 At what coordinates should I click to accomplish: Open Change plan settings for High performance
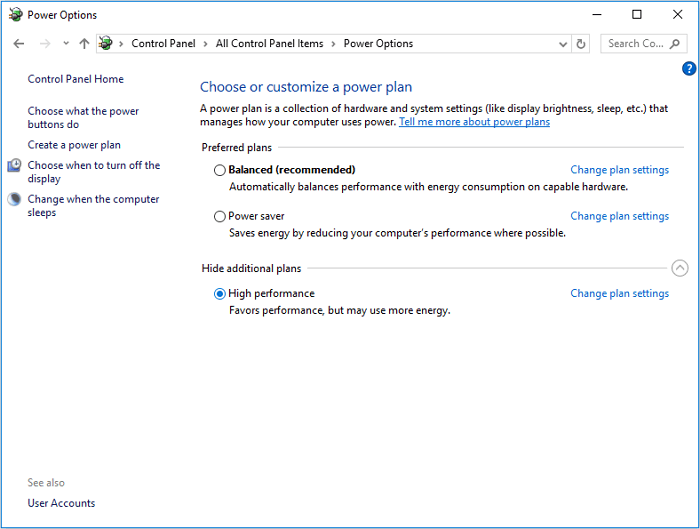(619, 294)
